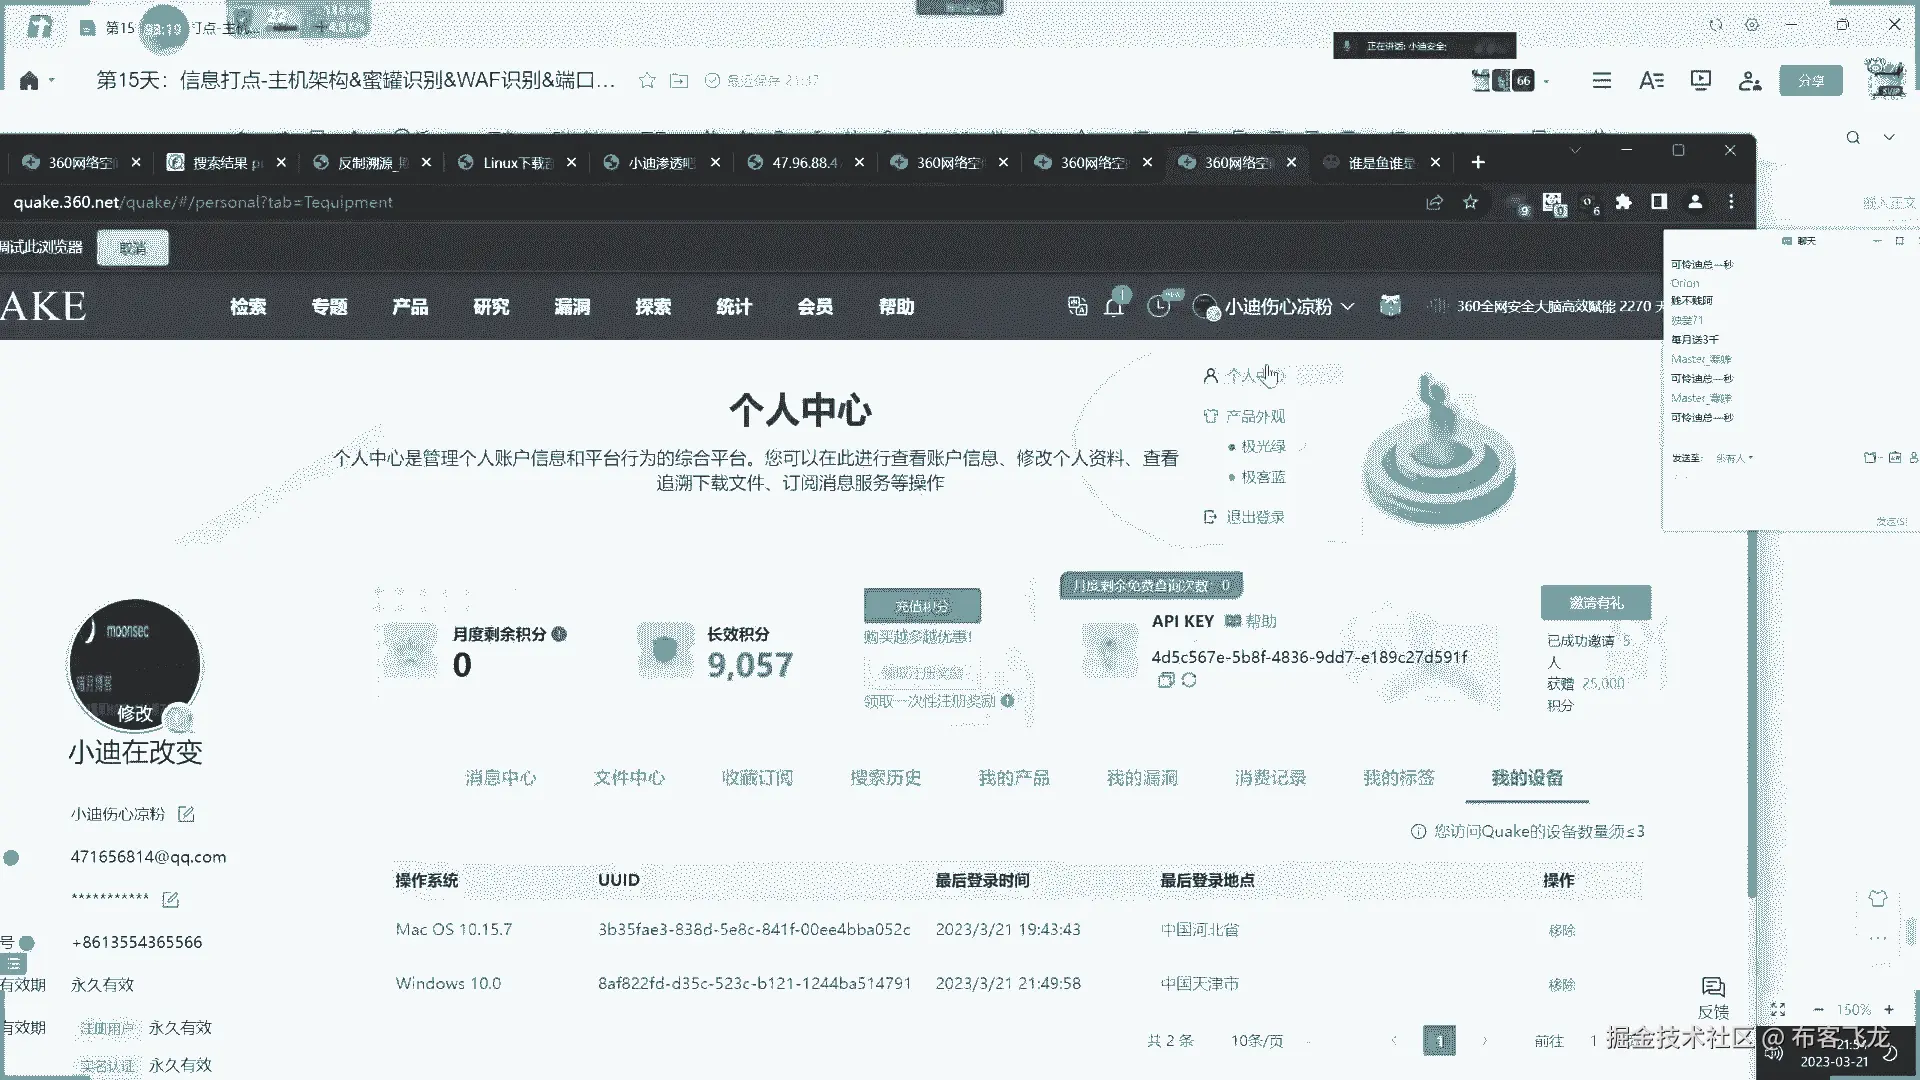
Task: Open the history clock icon in navbar
Action: click(x=1158, y=306)
